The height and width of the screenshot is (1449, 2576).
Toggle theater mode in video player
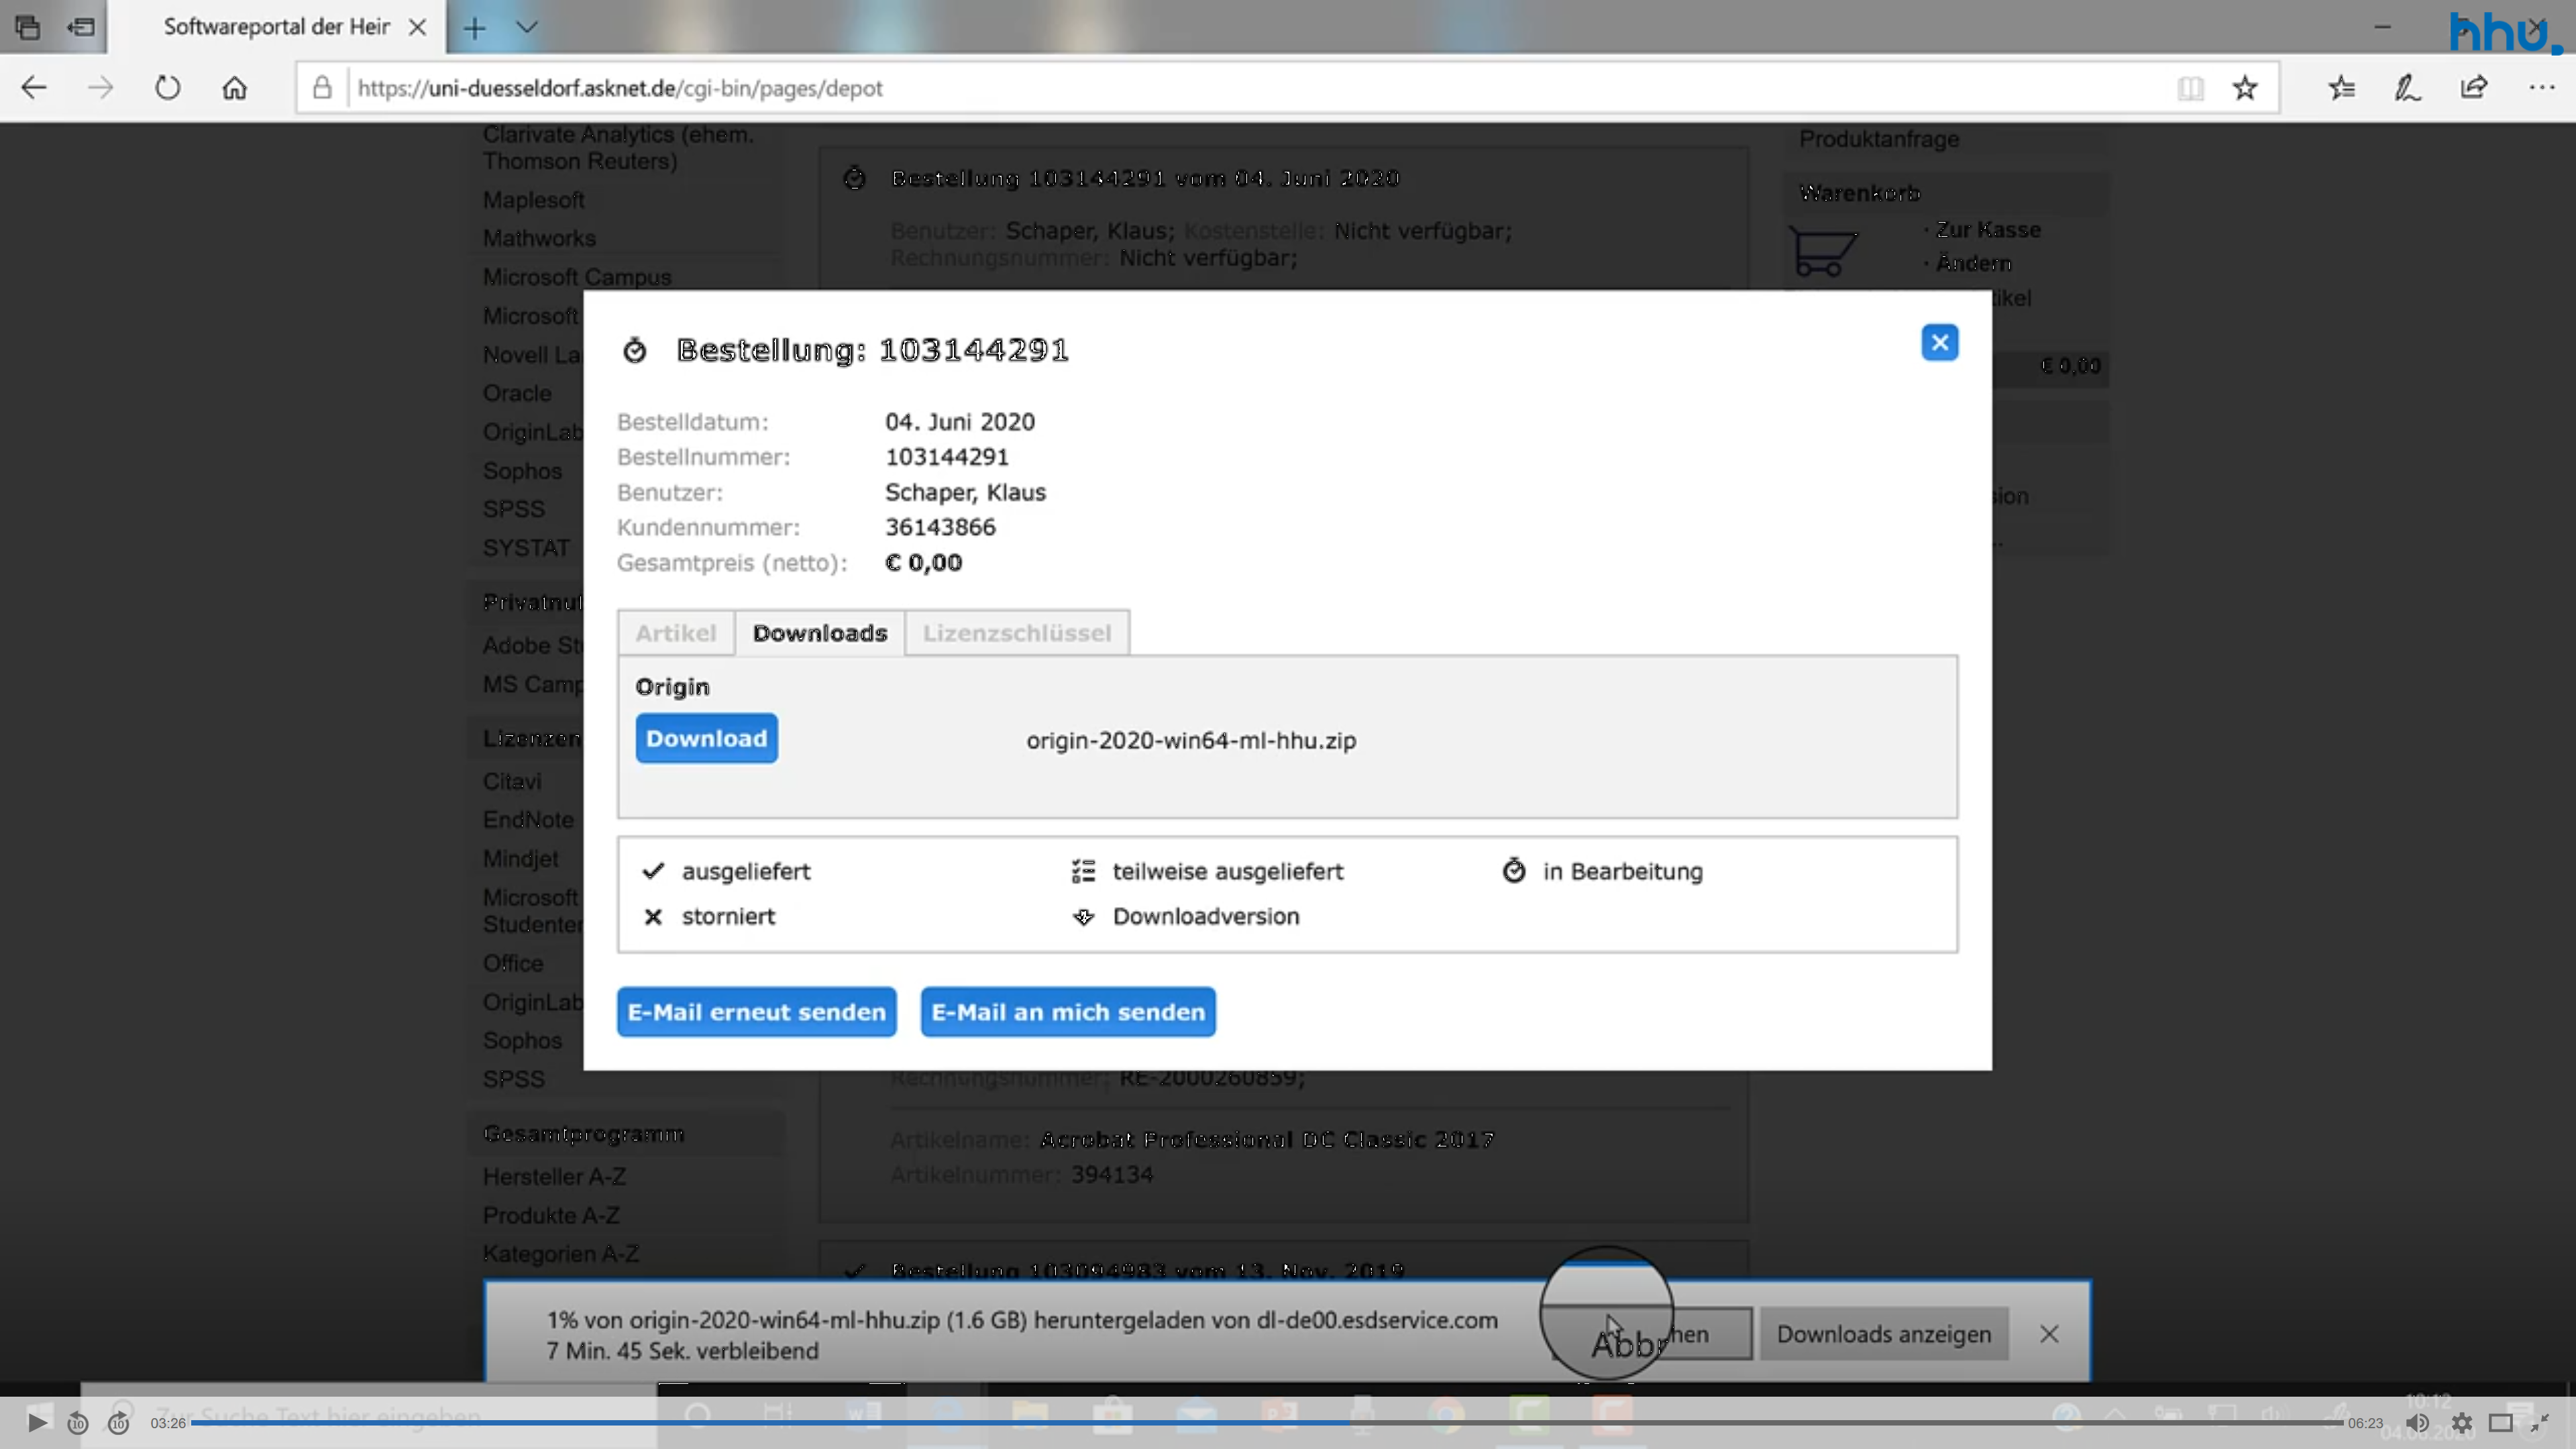2501,1422
